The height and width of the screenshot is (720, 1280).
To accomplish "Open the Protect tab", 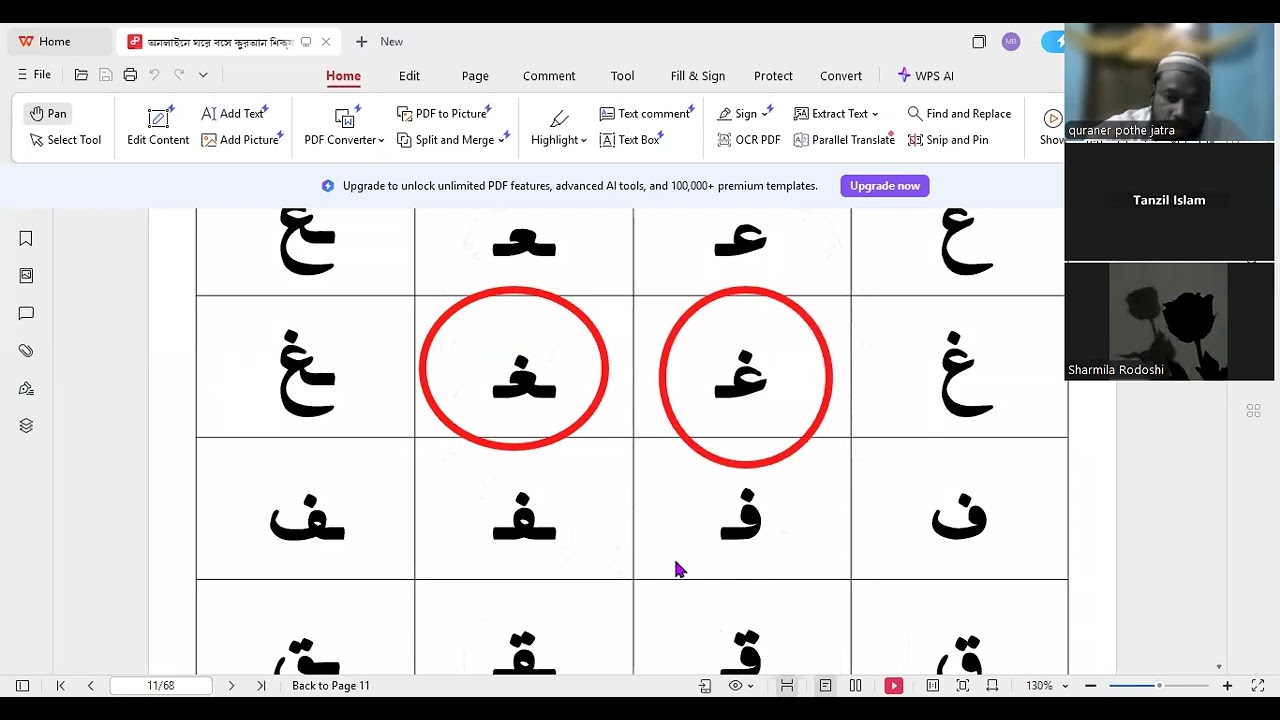I will point(773,76).
